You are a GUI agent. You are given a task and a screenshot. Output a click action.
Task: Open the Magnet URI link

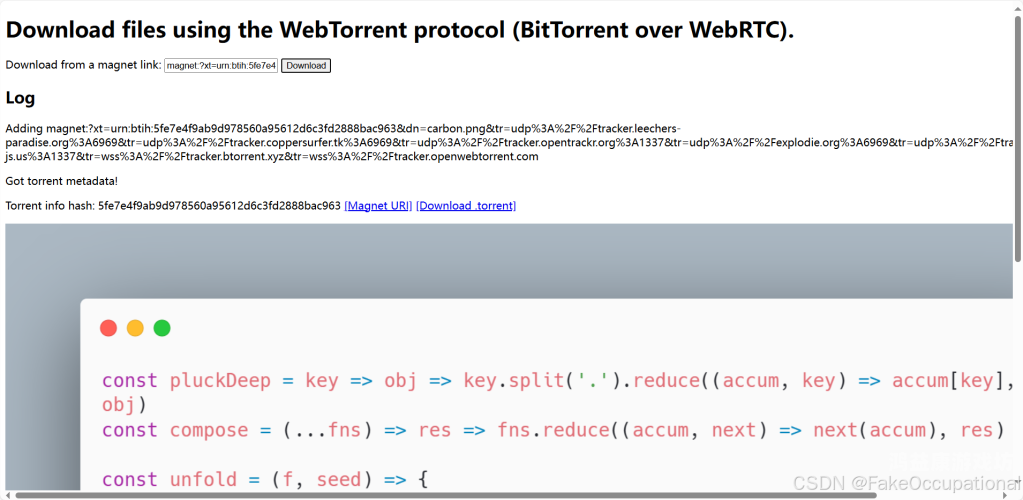(x=378, y=206)
